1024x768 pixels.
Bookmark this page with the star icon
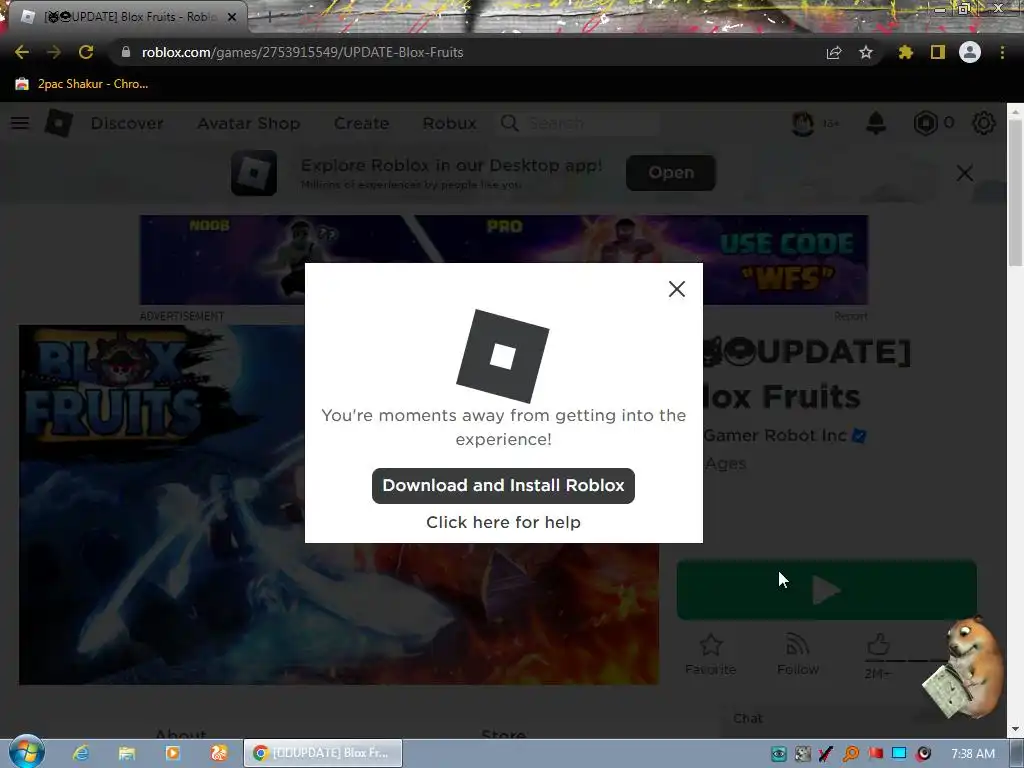pyautogui.click(x=866, y=52)
